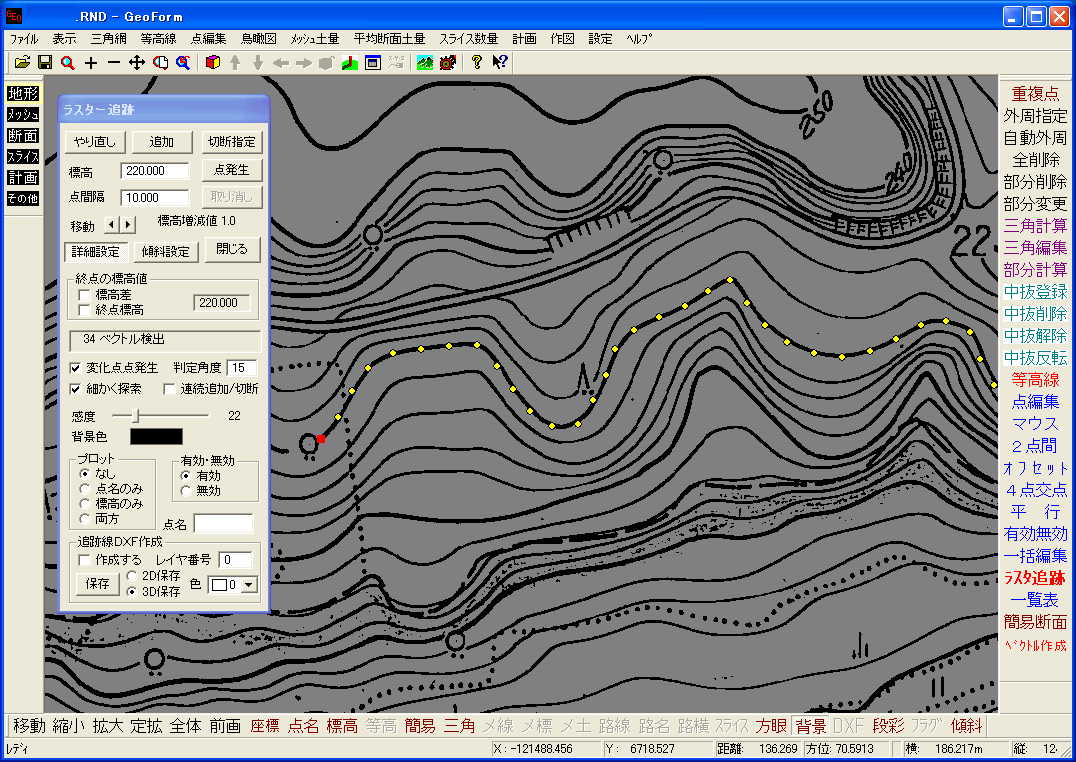This screenshot has width=1076, height=762.
Task: Select the red magnifier zoom icon
Action: click(x=67, y=62)
